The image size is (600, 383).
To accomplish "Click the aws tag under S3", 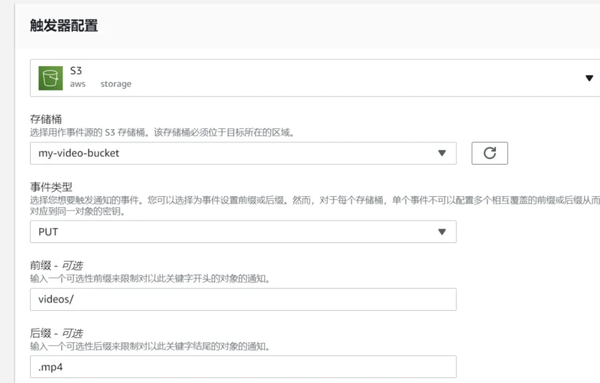I will click(78, 84).
